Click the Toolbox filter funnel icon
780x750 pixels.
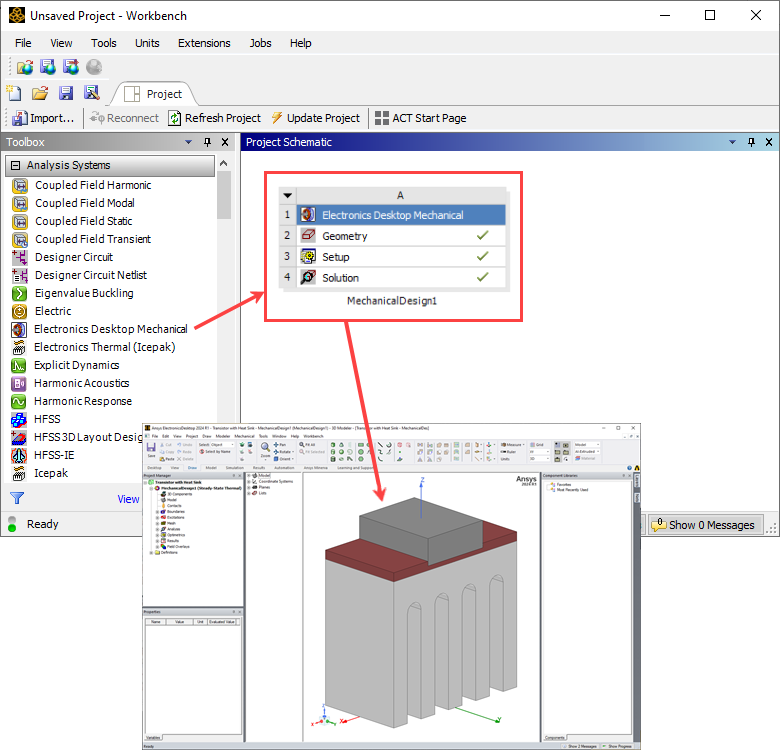pyautogui.click(x=17, y=498)
